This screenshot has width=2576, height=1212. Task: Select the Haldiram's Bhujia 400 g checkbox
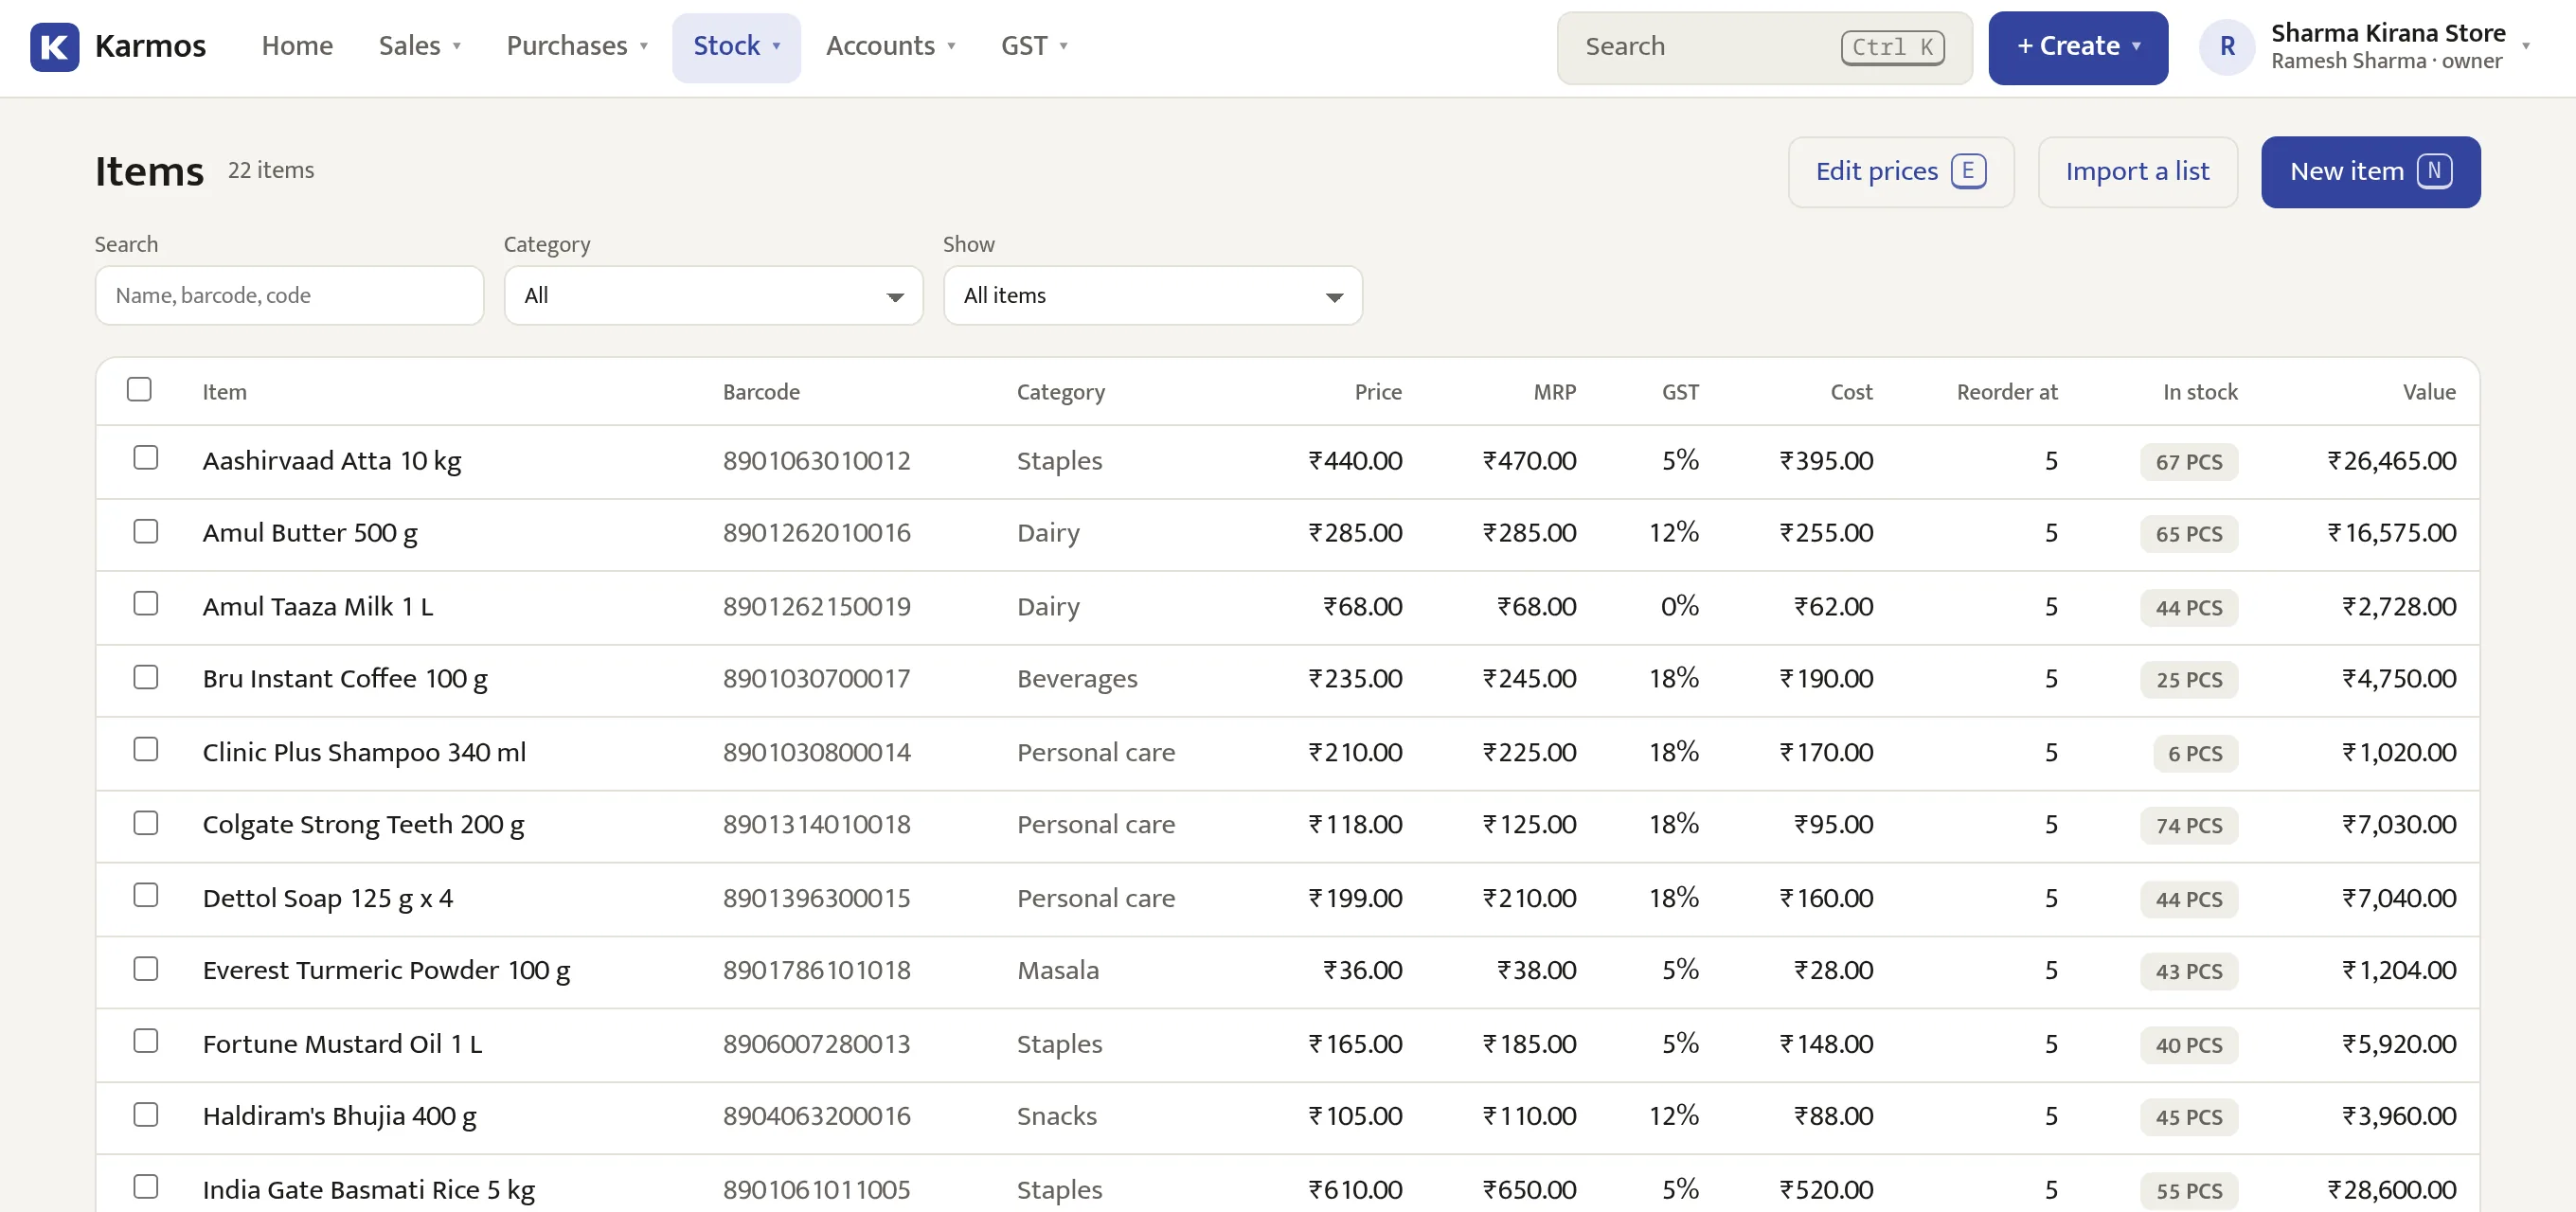coord(146,1114)
